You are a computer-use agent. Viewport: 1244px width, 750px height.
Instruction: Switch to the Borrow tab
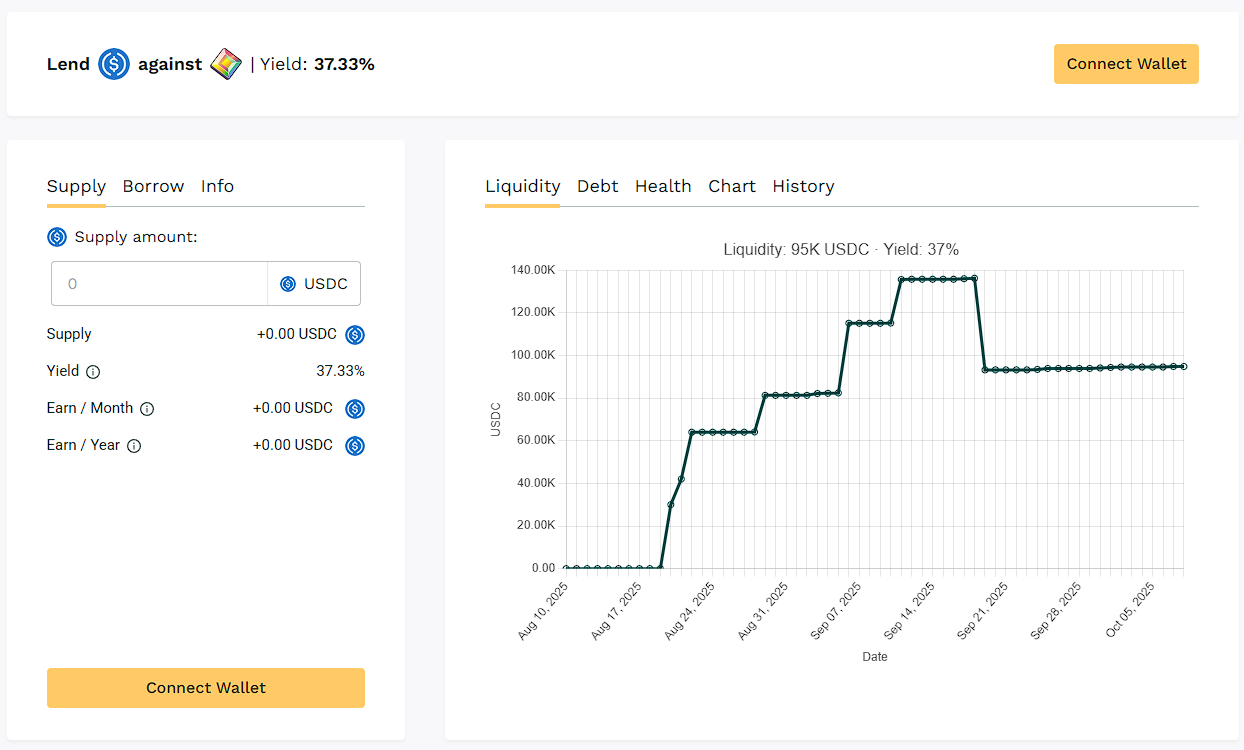tap(153, 186)
